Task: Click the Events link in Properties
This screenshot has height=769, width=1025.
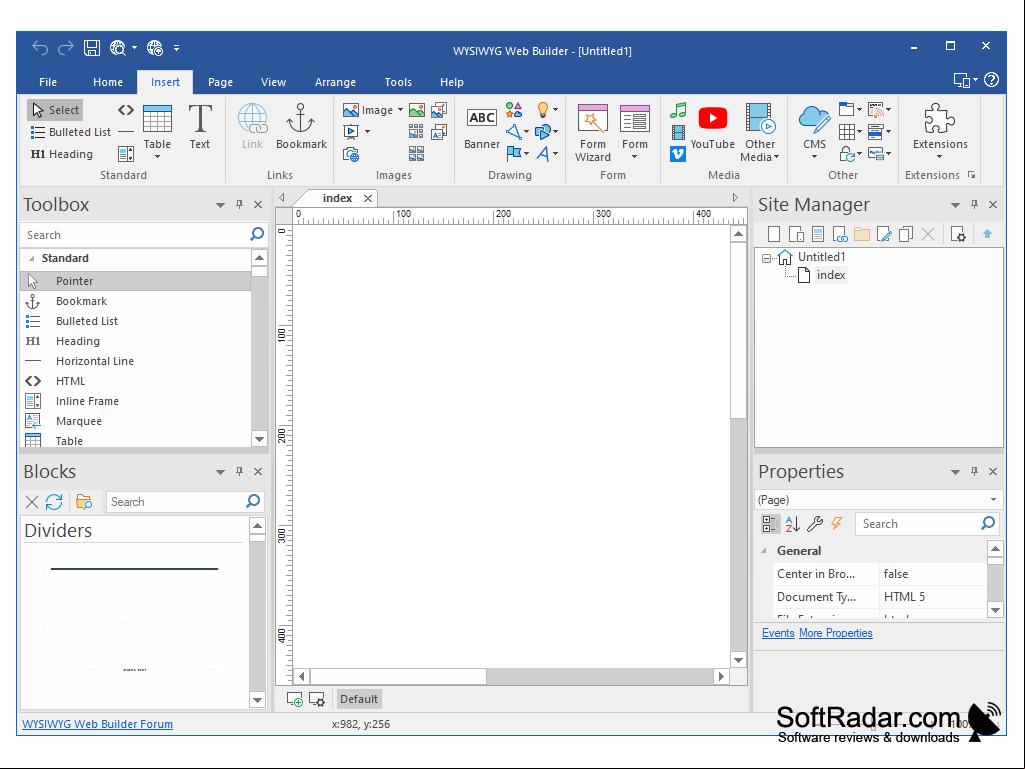Action: (778, 633)
